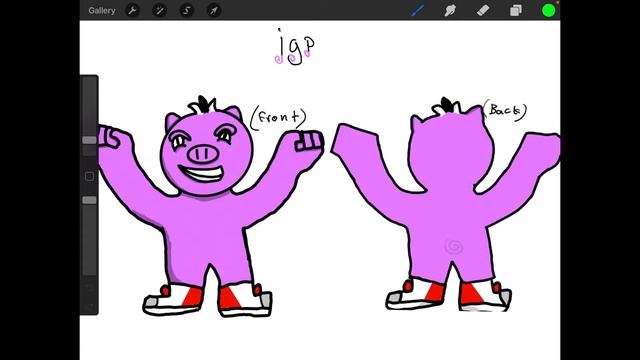Click the front pig's snout
This screenshot has height=360, width=640.
tap(203, 153)
